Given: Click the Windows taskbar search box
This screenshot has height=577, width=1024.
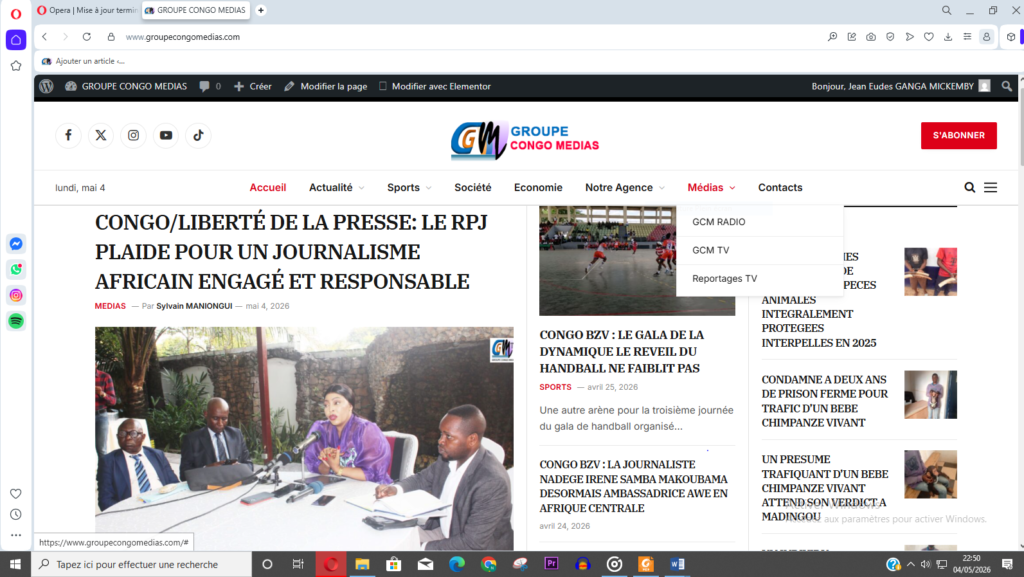Looking at the screenshot, I should [142, 564].
